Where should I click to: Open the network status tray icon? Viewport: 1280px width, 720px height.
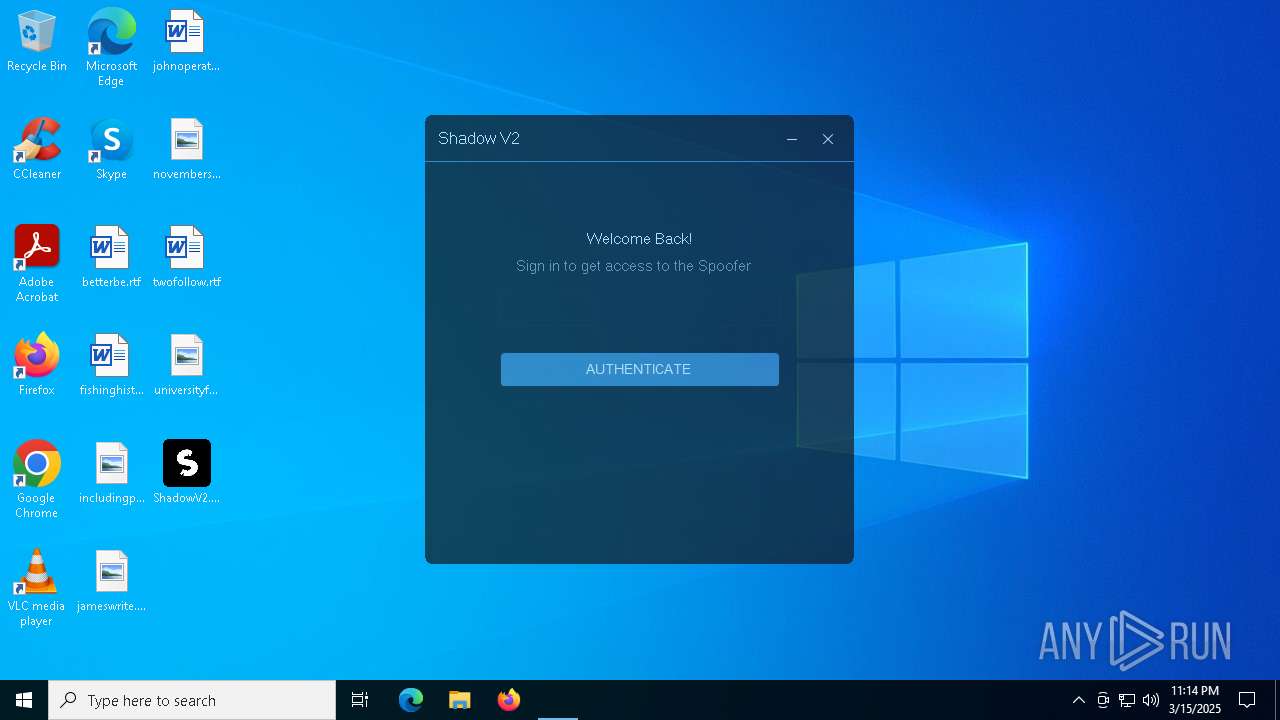(x=1127, y=700)
